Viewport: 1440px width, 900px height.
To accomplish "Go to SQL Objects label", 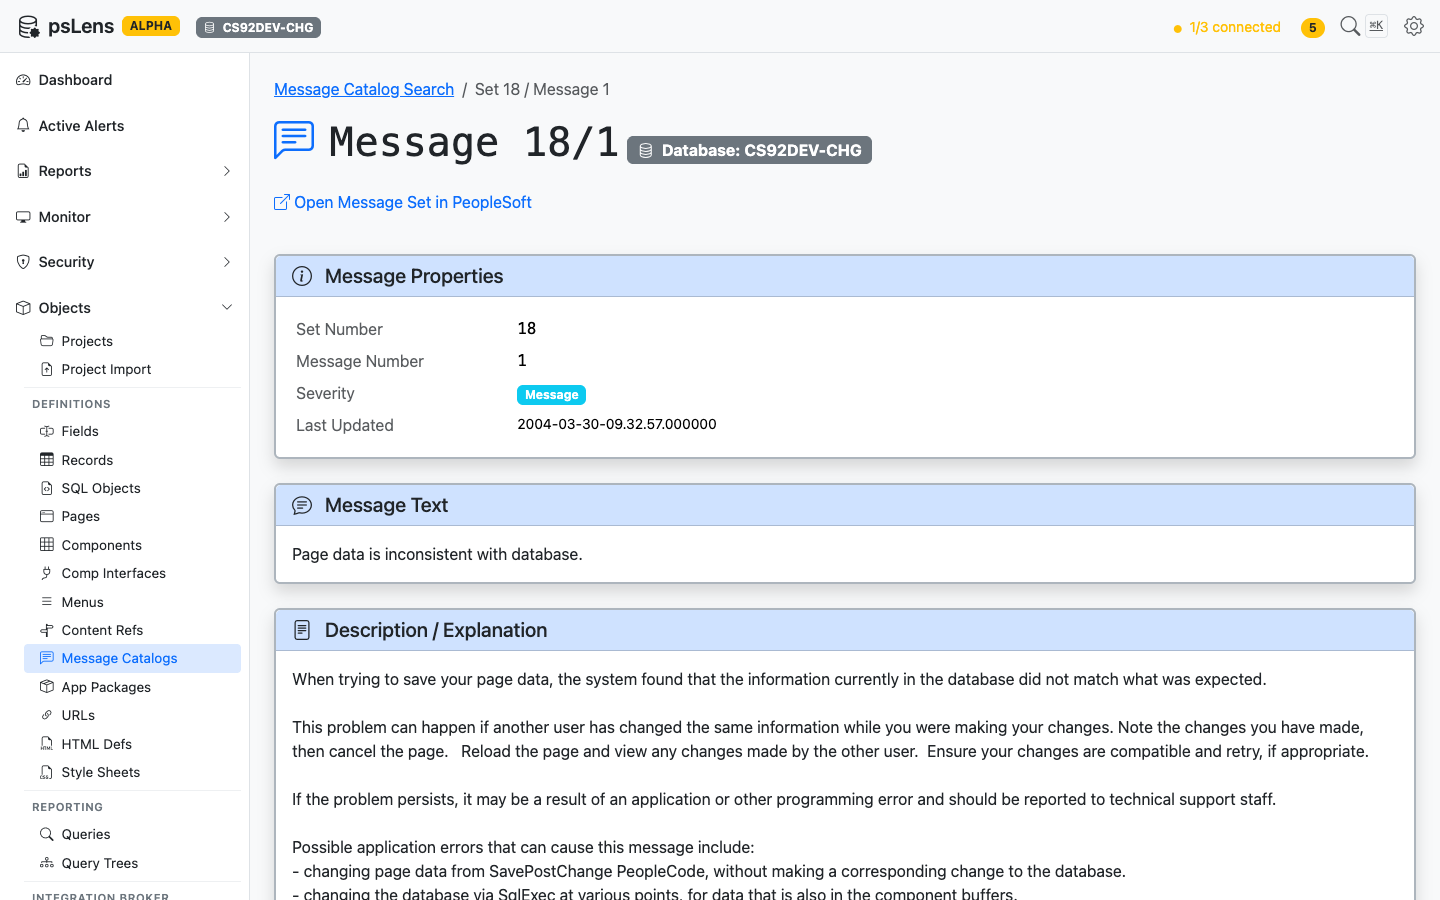I will [x=101, y=488].
